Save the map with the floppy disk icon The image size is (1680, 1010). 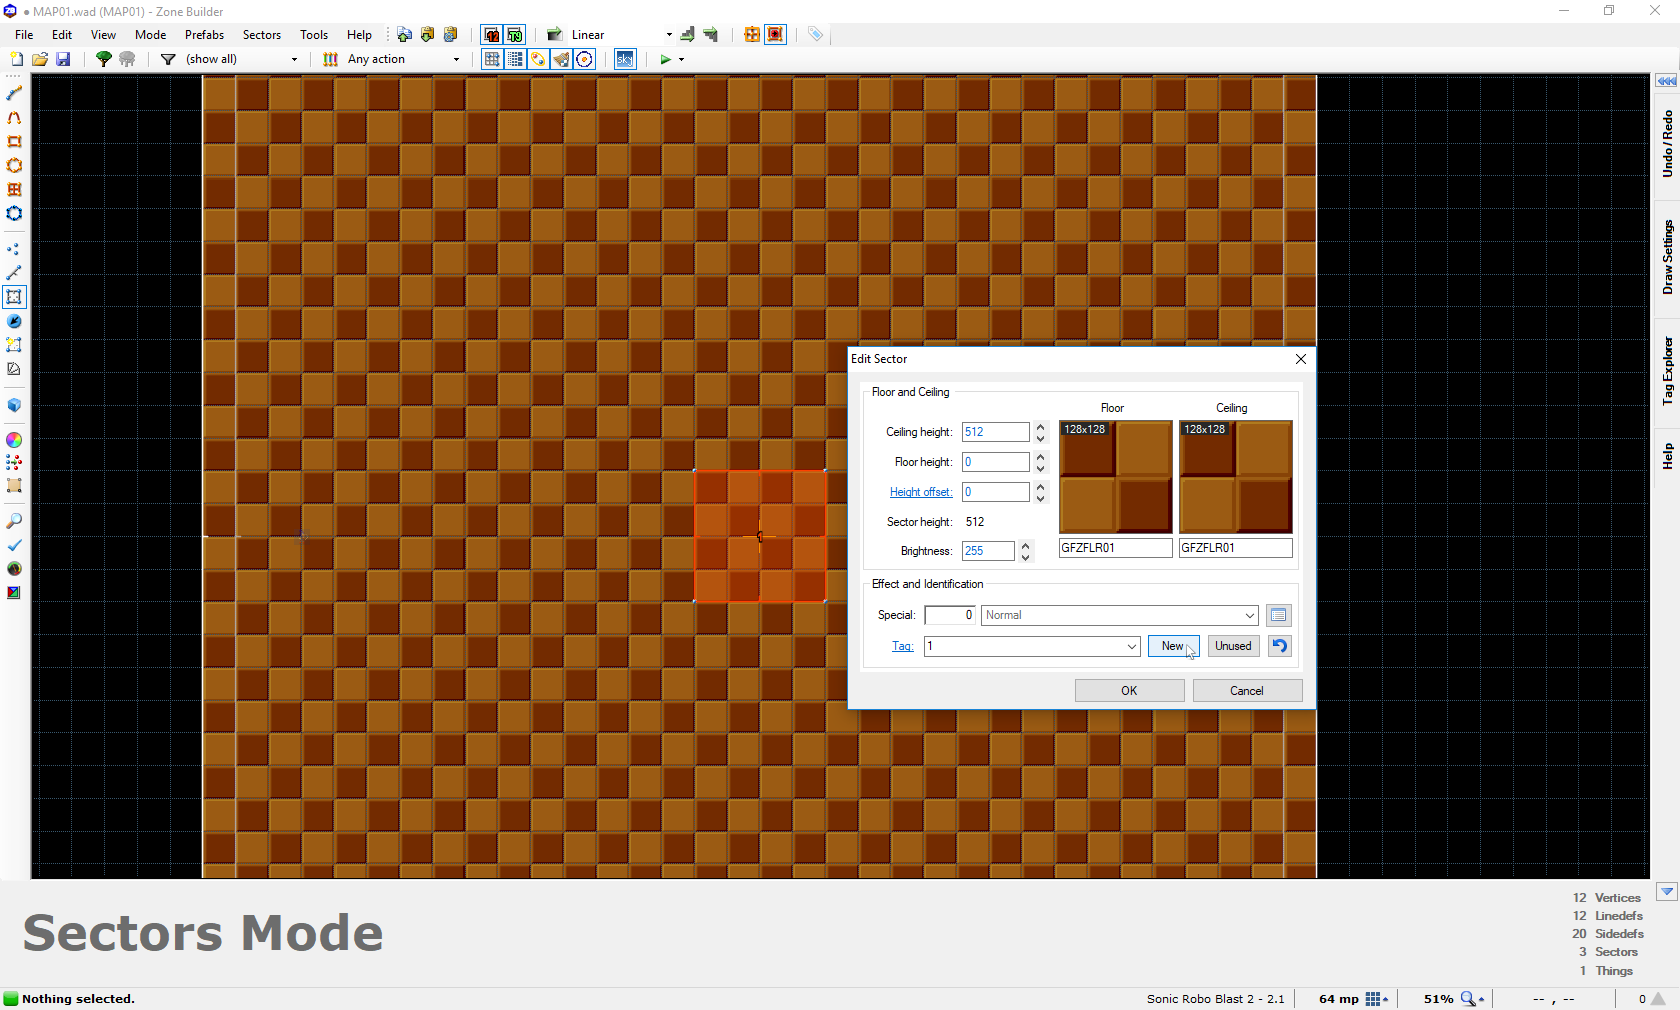[x=63, y=59]
